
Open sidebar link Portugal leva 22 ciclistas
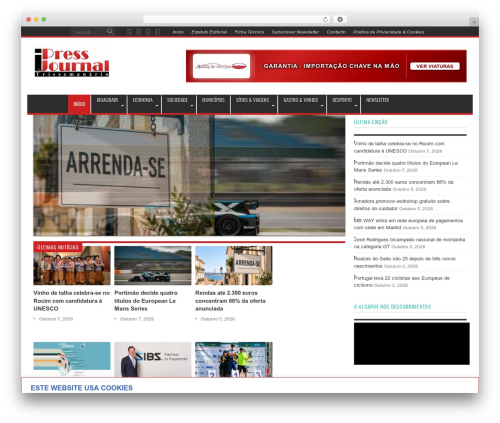(x=402, y=281)
